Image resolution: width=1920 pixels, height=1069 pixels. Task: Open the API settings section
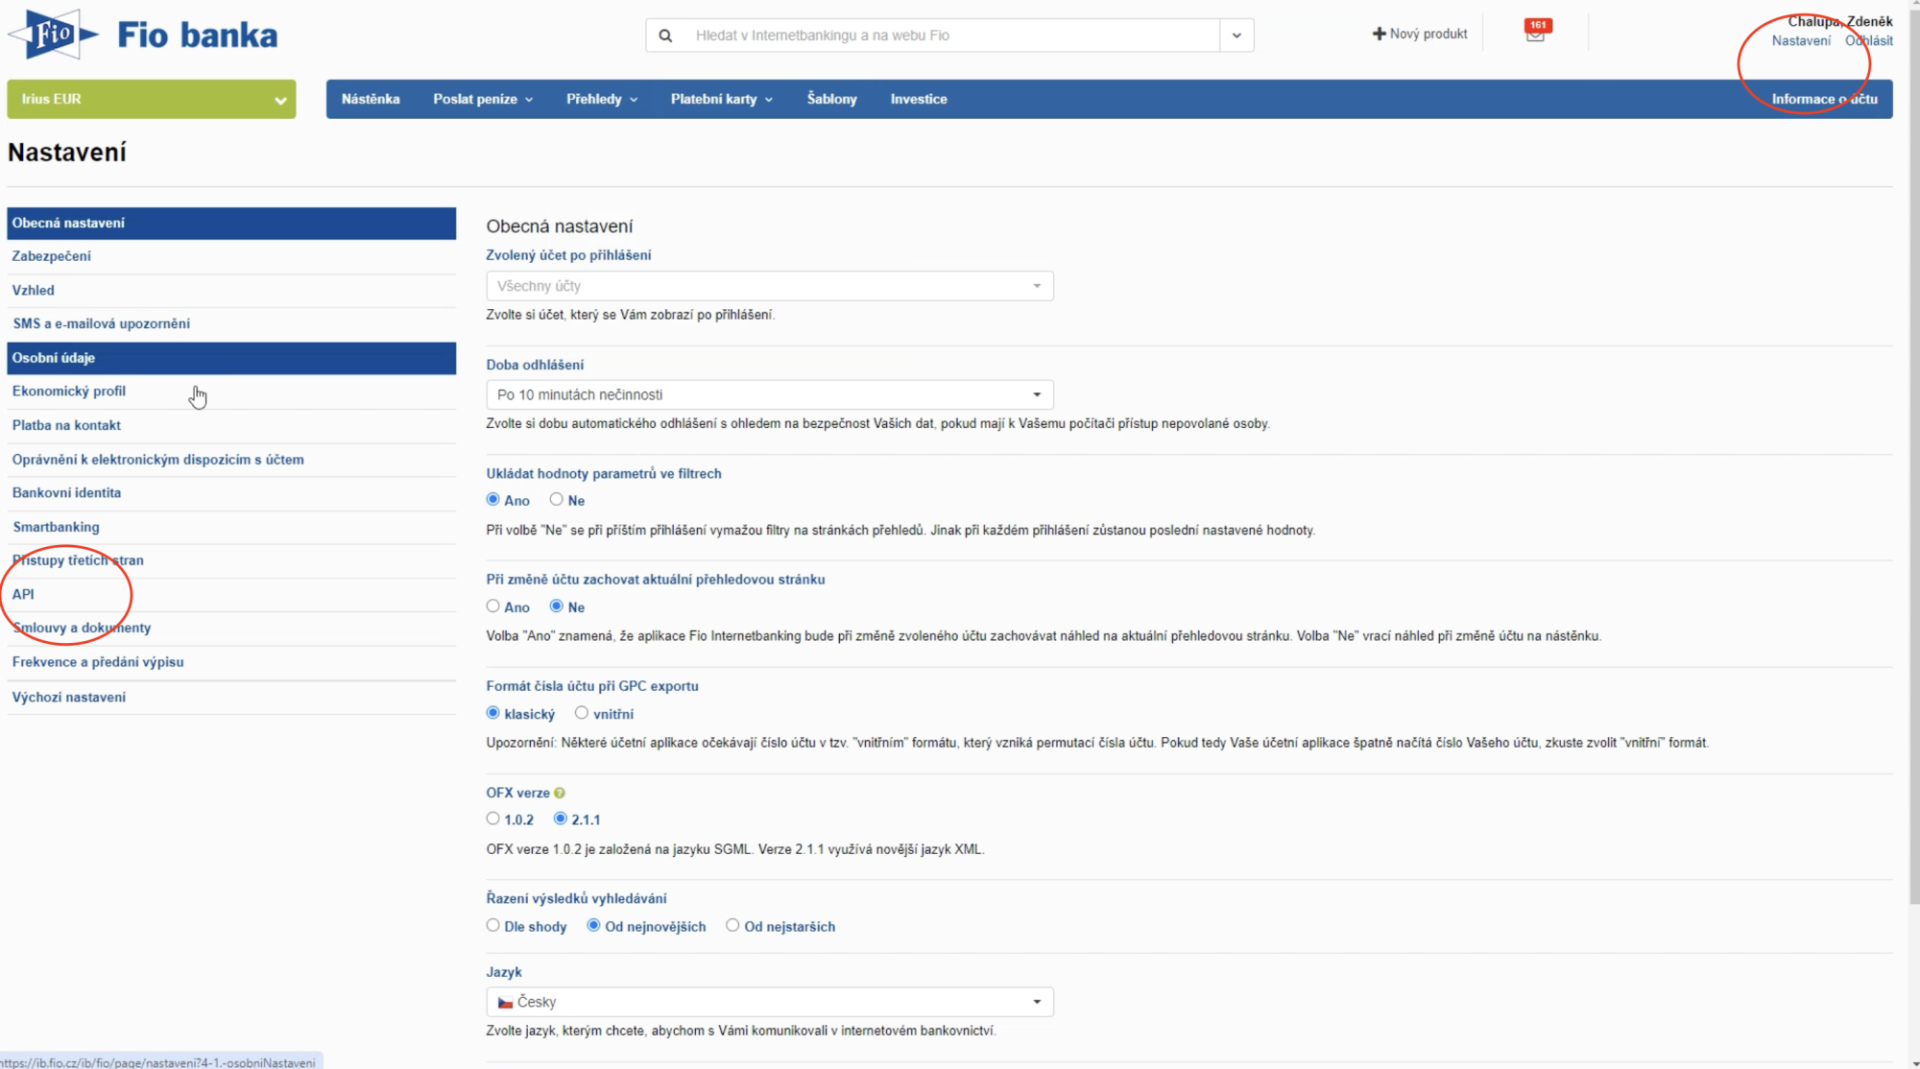(x=231, y=594)
